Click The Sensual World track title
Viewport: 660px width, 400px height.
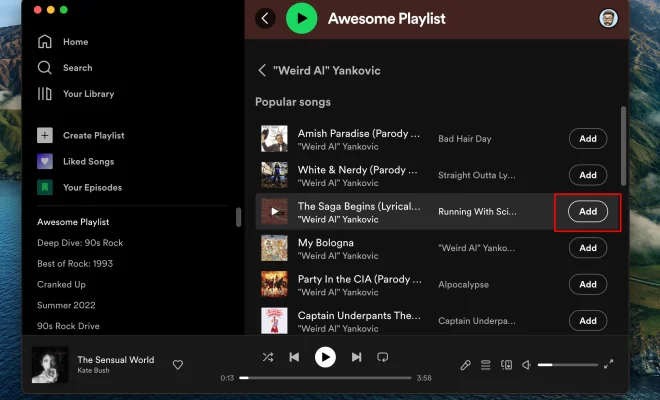[x=116, y=360]
